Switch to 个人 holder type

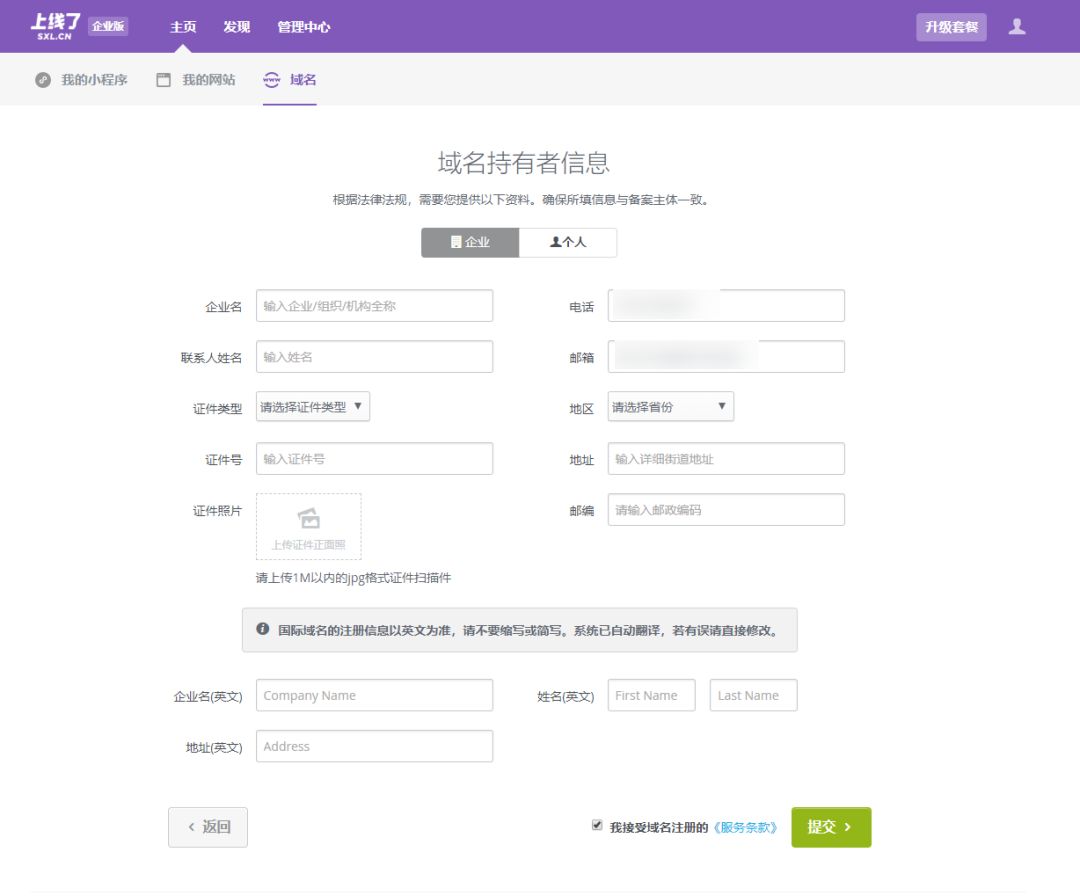[x=568, y=241]
